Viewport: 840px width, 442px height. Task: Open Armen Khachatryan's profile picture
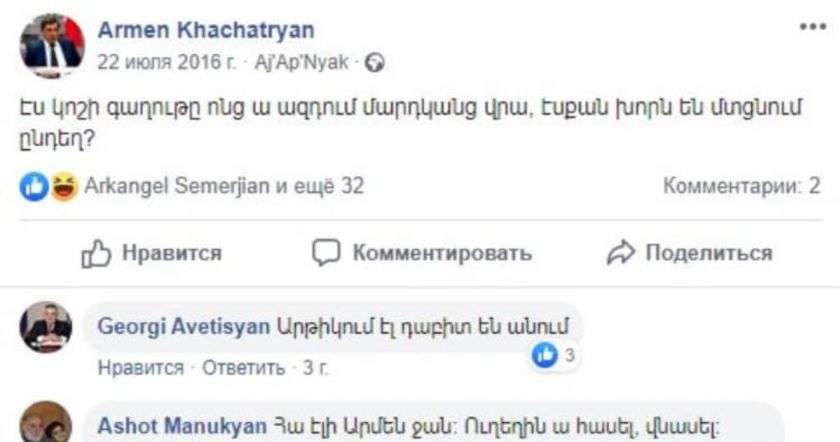pyautogui.click(x=51, y=43)
